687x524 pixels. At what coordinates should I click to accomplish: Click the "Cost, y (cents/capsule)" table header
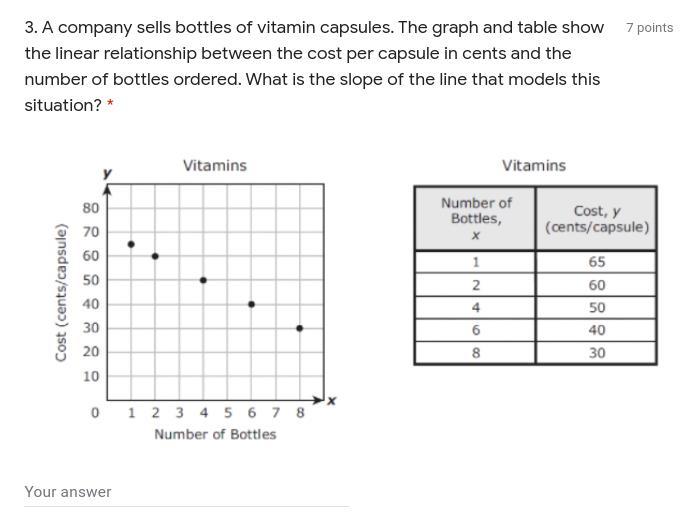597,218
